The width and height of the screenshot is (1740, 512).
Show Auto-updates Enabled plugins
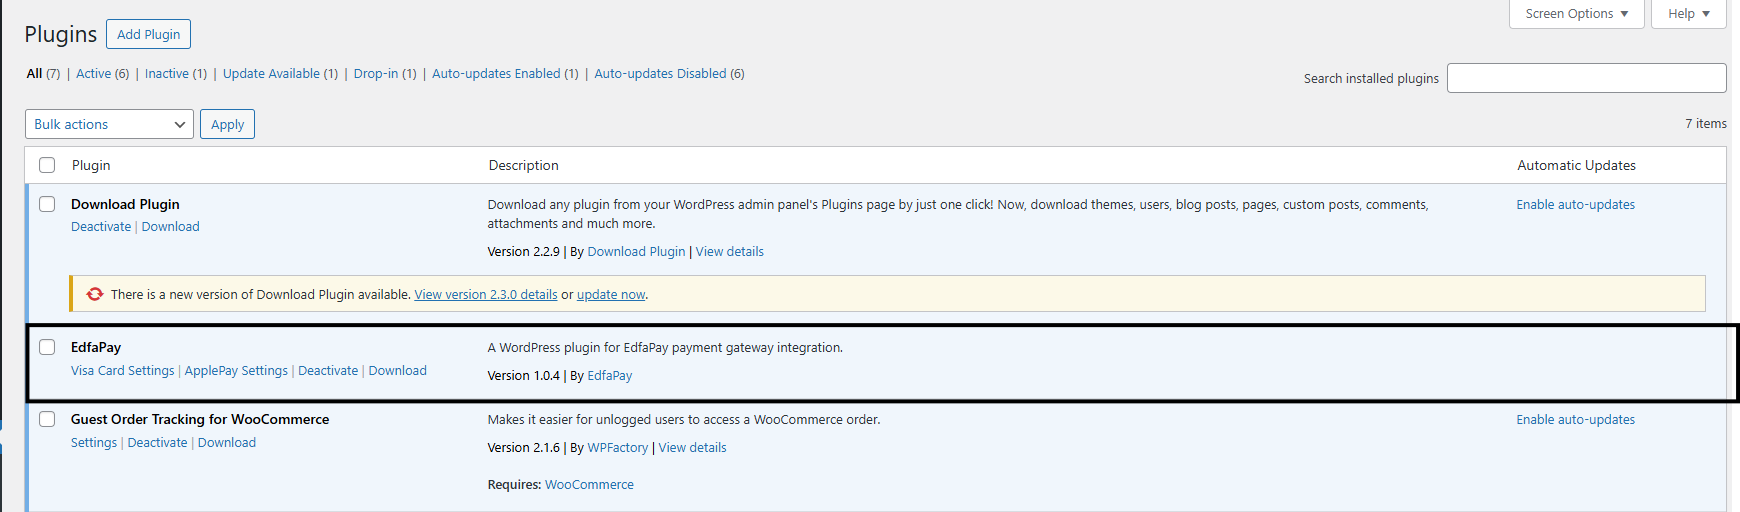click(496, 73)
